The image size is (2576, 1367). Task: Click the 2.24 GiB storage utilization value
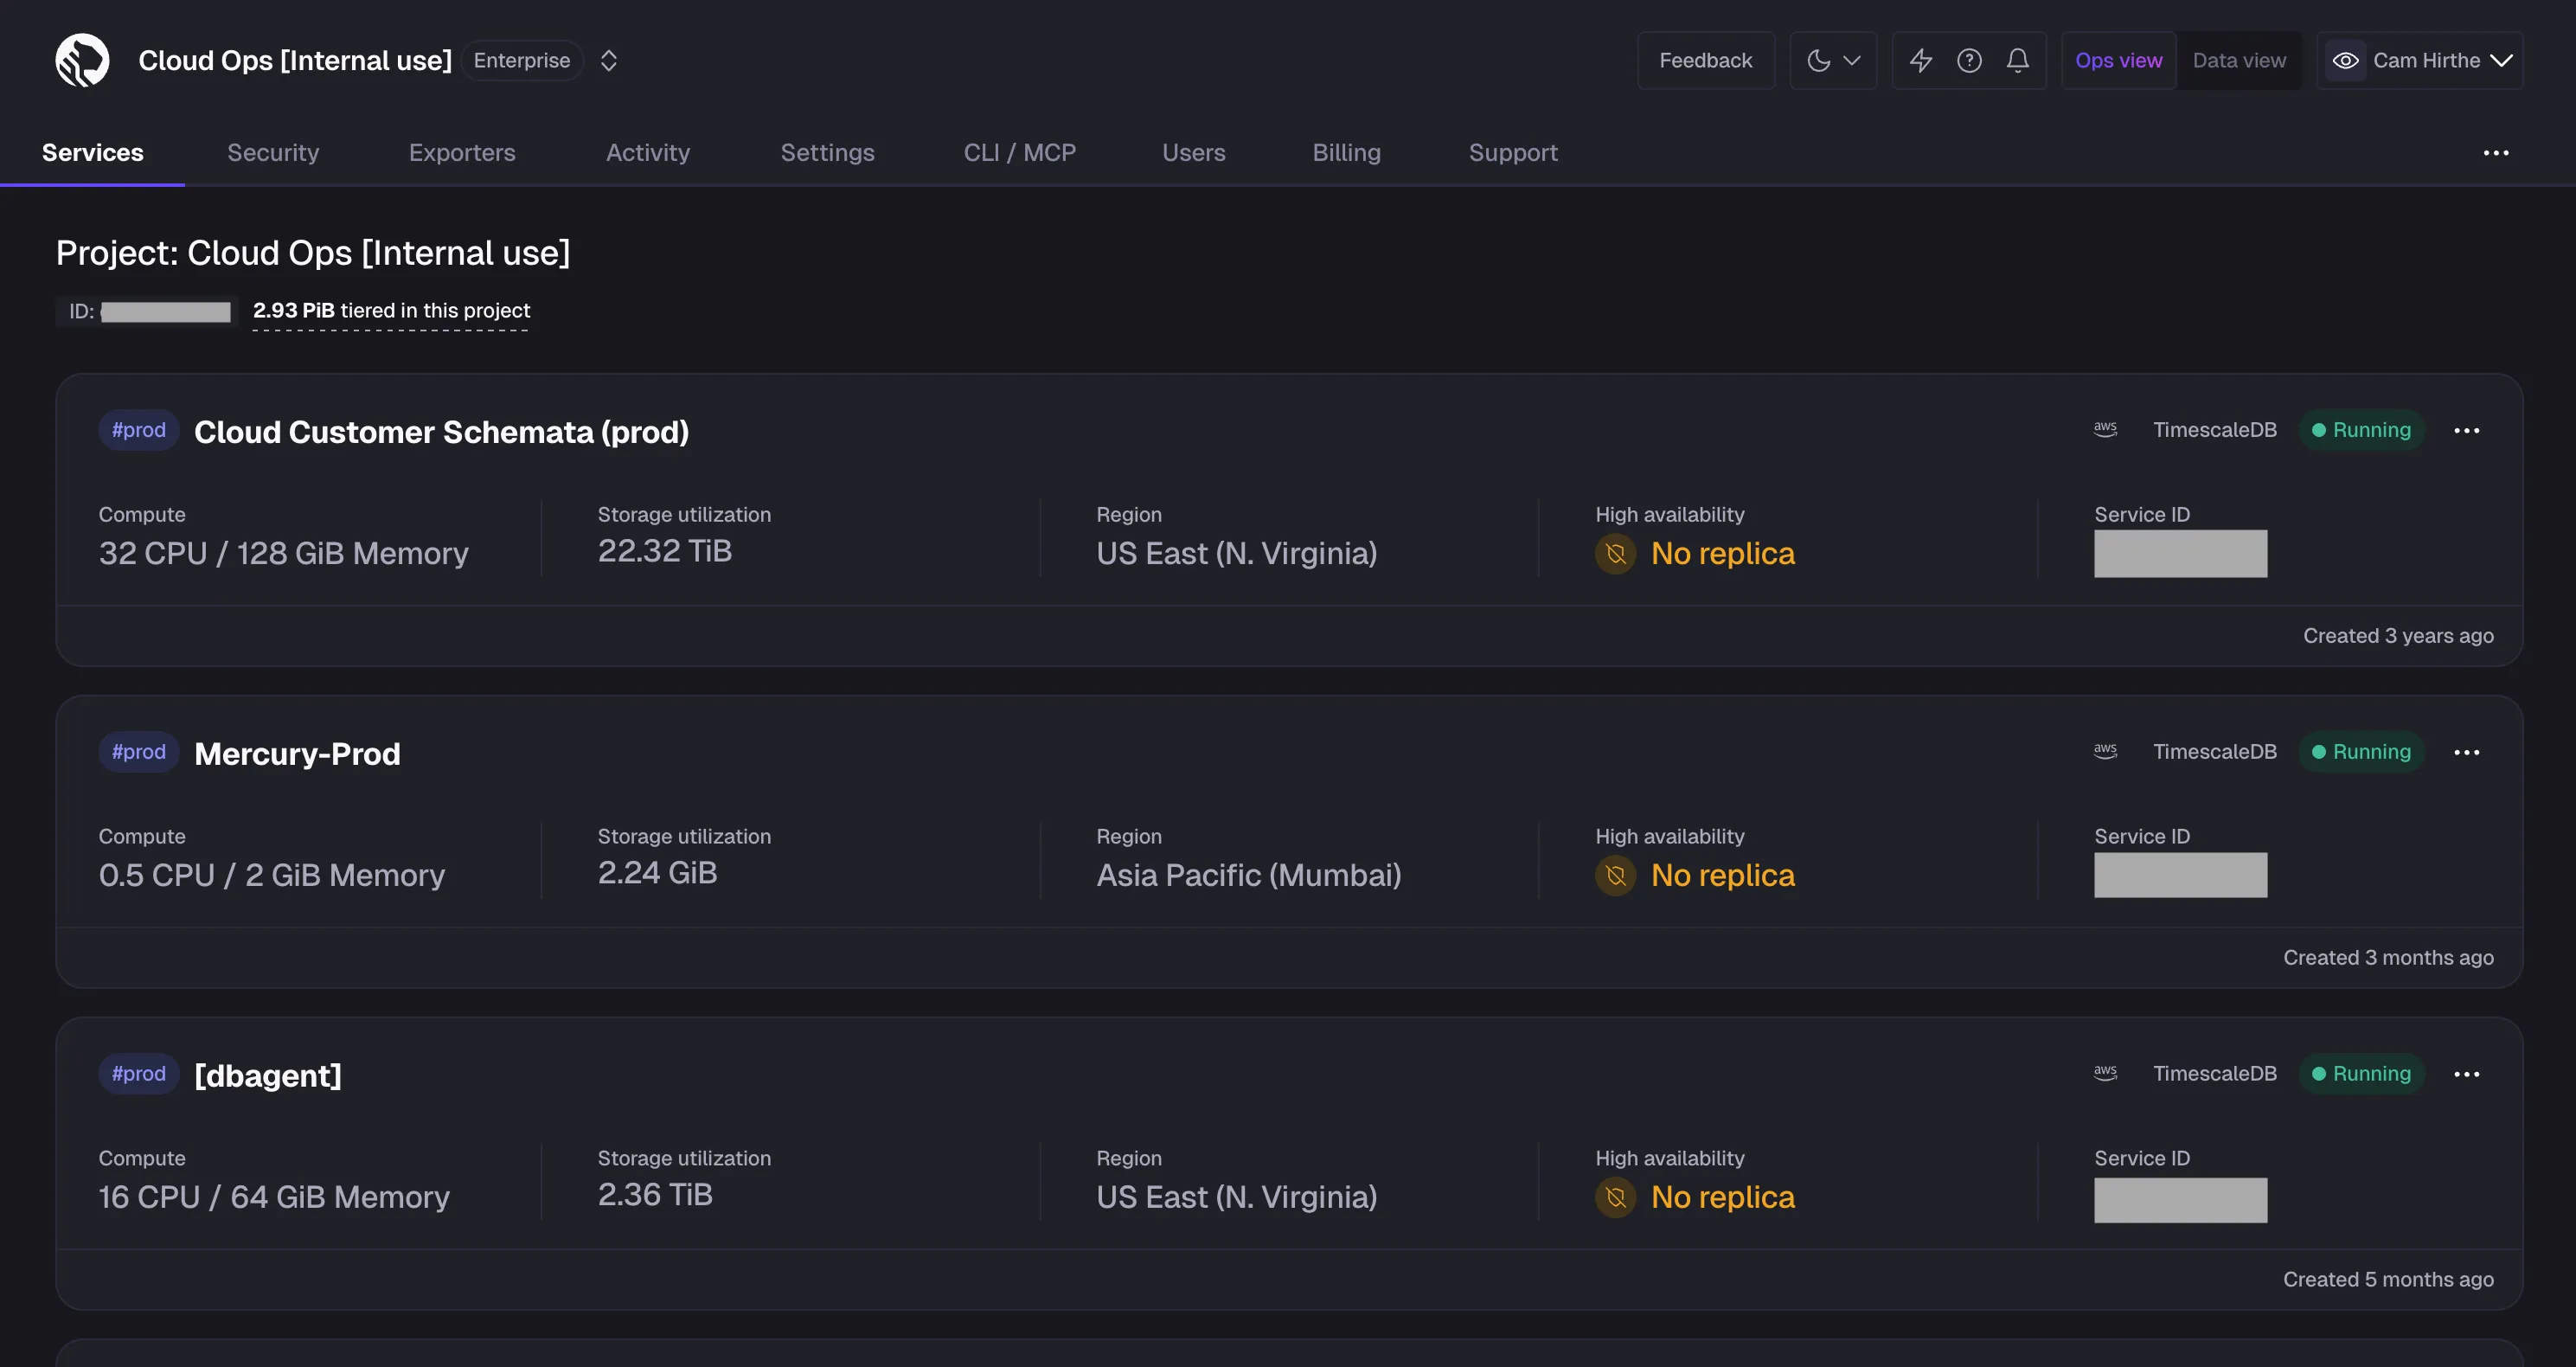(x=657, y=873)
